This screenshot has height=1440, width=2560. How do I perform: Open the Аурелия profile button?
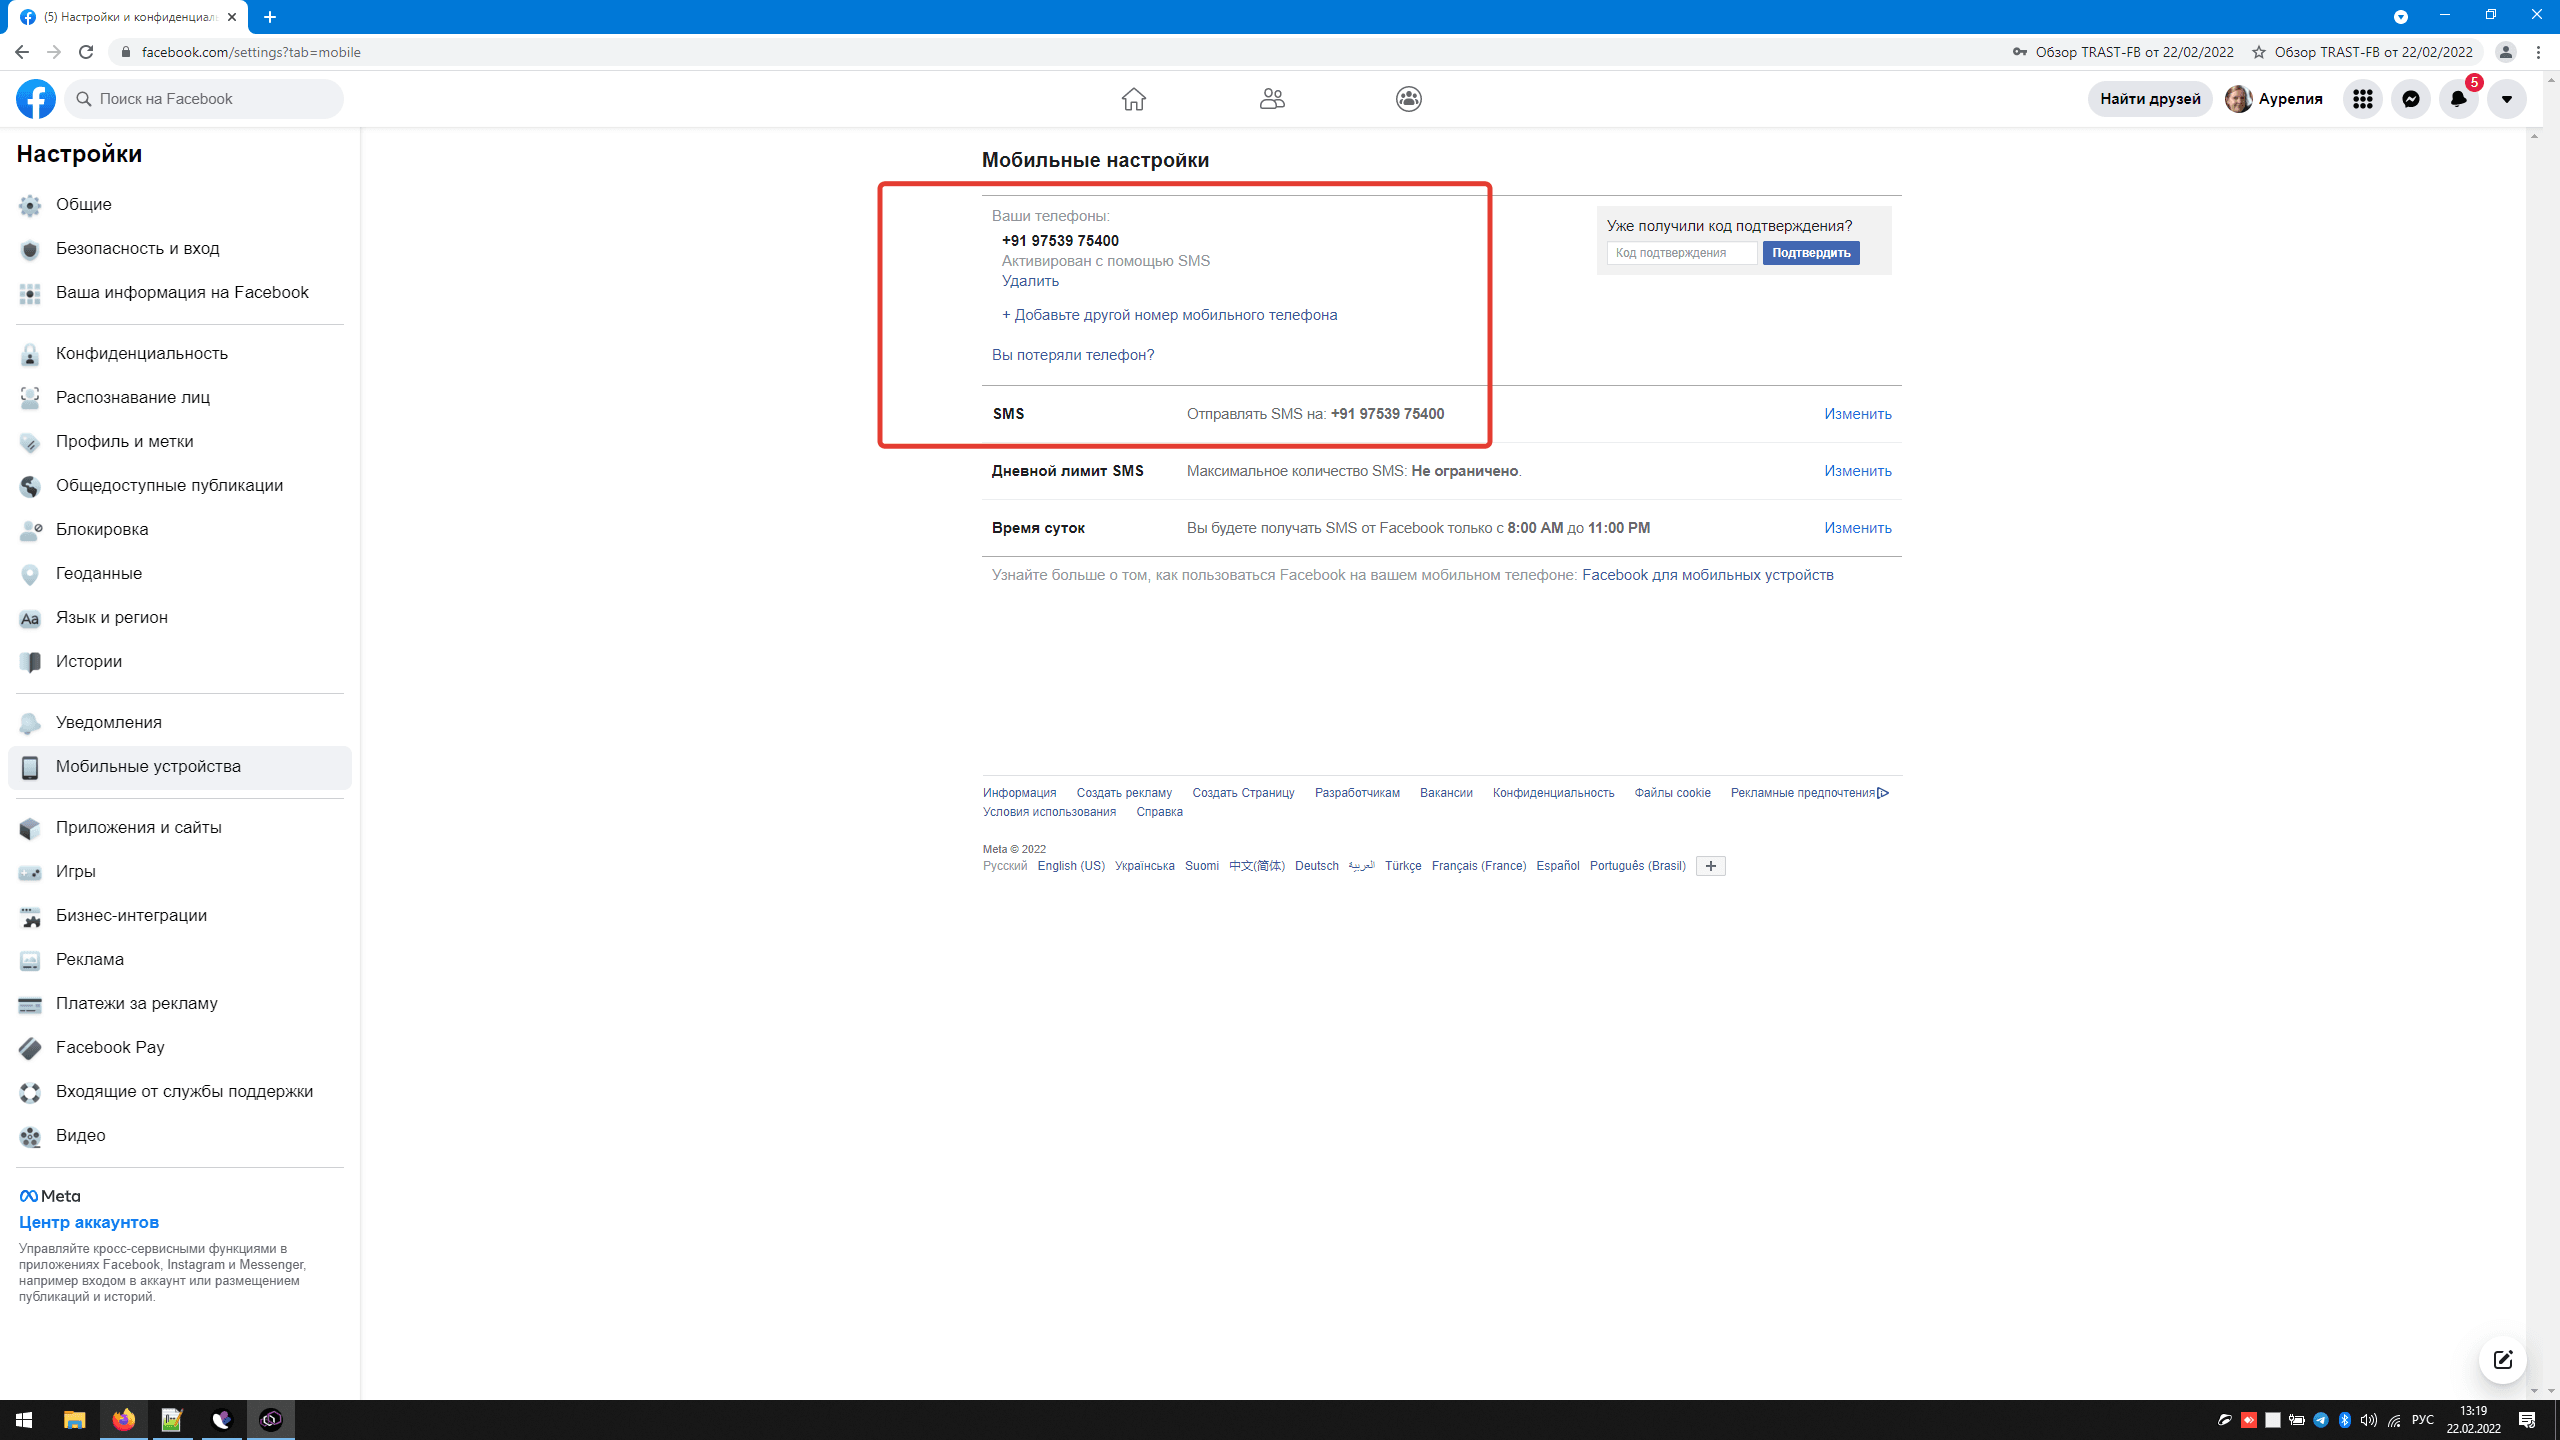(x=2274, y=99)
